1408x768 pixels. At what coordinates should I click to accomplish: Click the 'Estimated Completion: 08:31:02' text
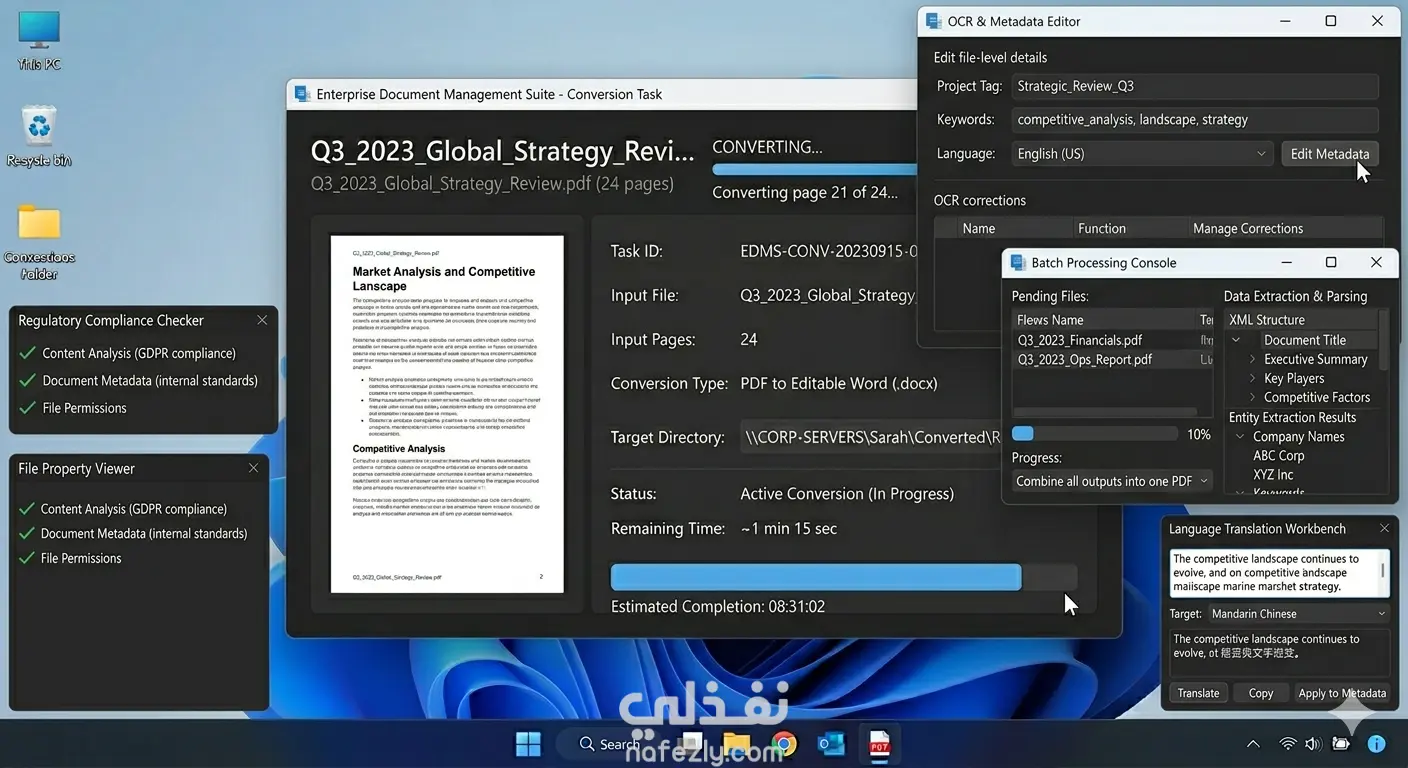pos(718,606)
